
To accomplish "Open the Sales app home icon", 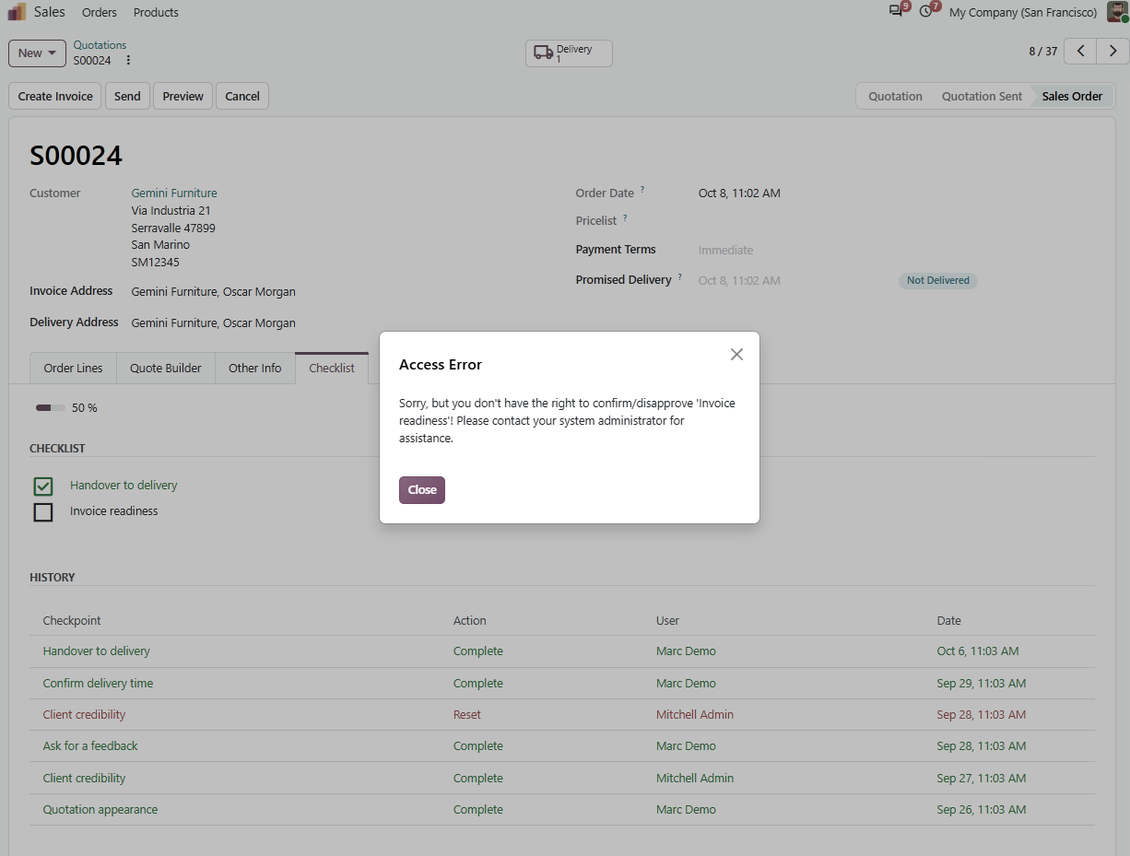I will [x=17, y=12].
